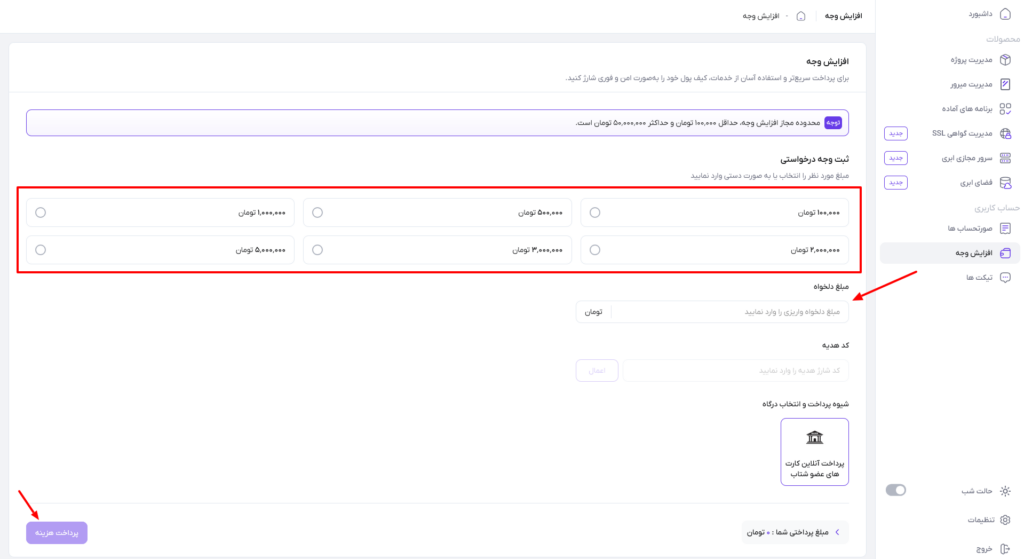Image resolution: width=1024 pixels, height=559 pixels.
Task: Click the home icon in breadcrumb
Action: tap(801, 16)
